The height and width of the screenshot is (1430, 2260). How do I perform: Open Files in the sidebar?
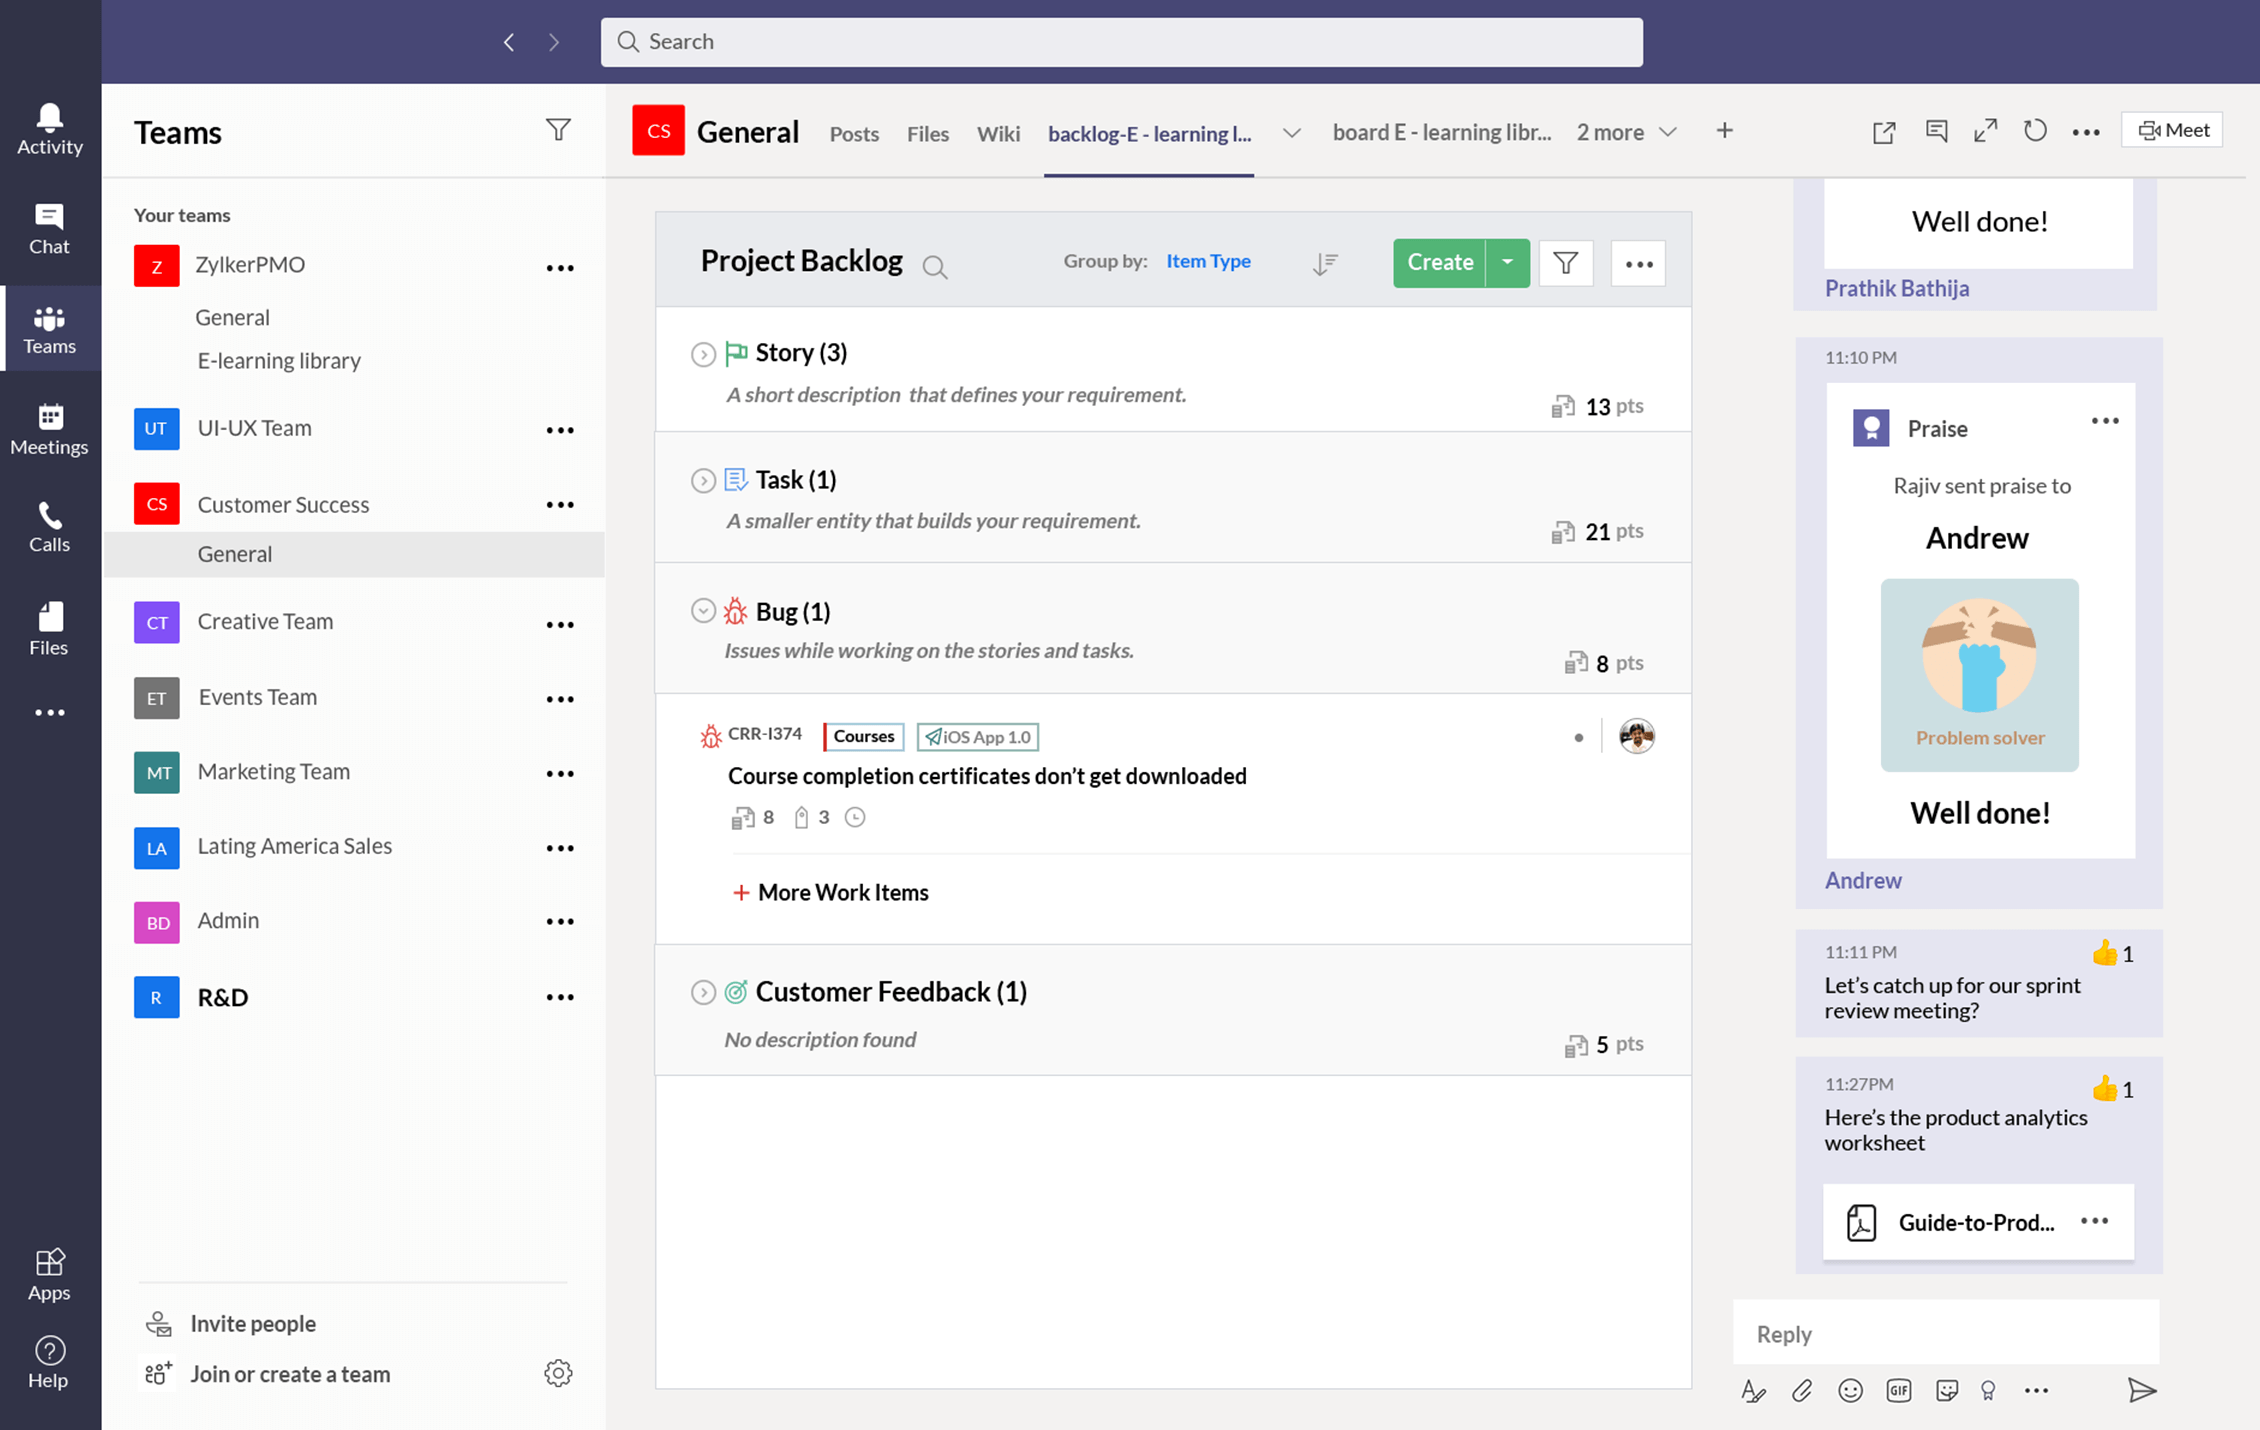tap(49, 630)
